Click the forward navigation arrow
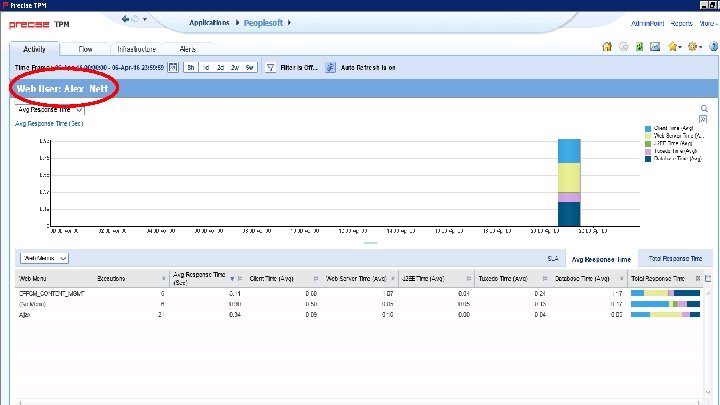The height and width of the screenshot is (405, 720). [x=135, y=19]
